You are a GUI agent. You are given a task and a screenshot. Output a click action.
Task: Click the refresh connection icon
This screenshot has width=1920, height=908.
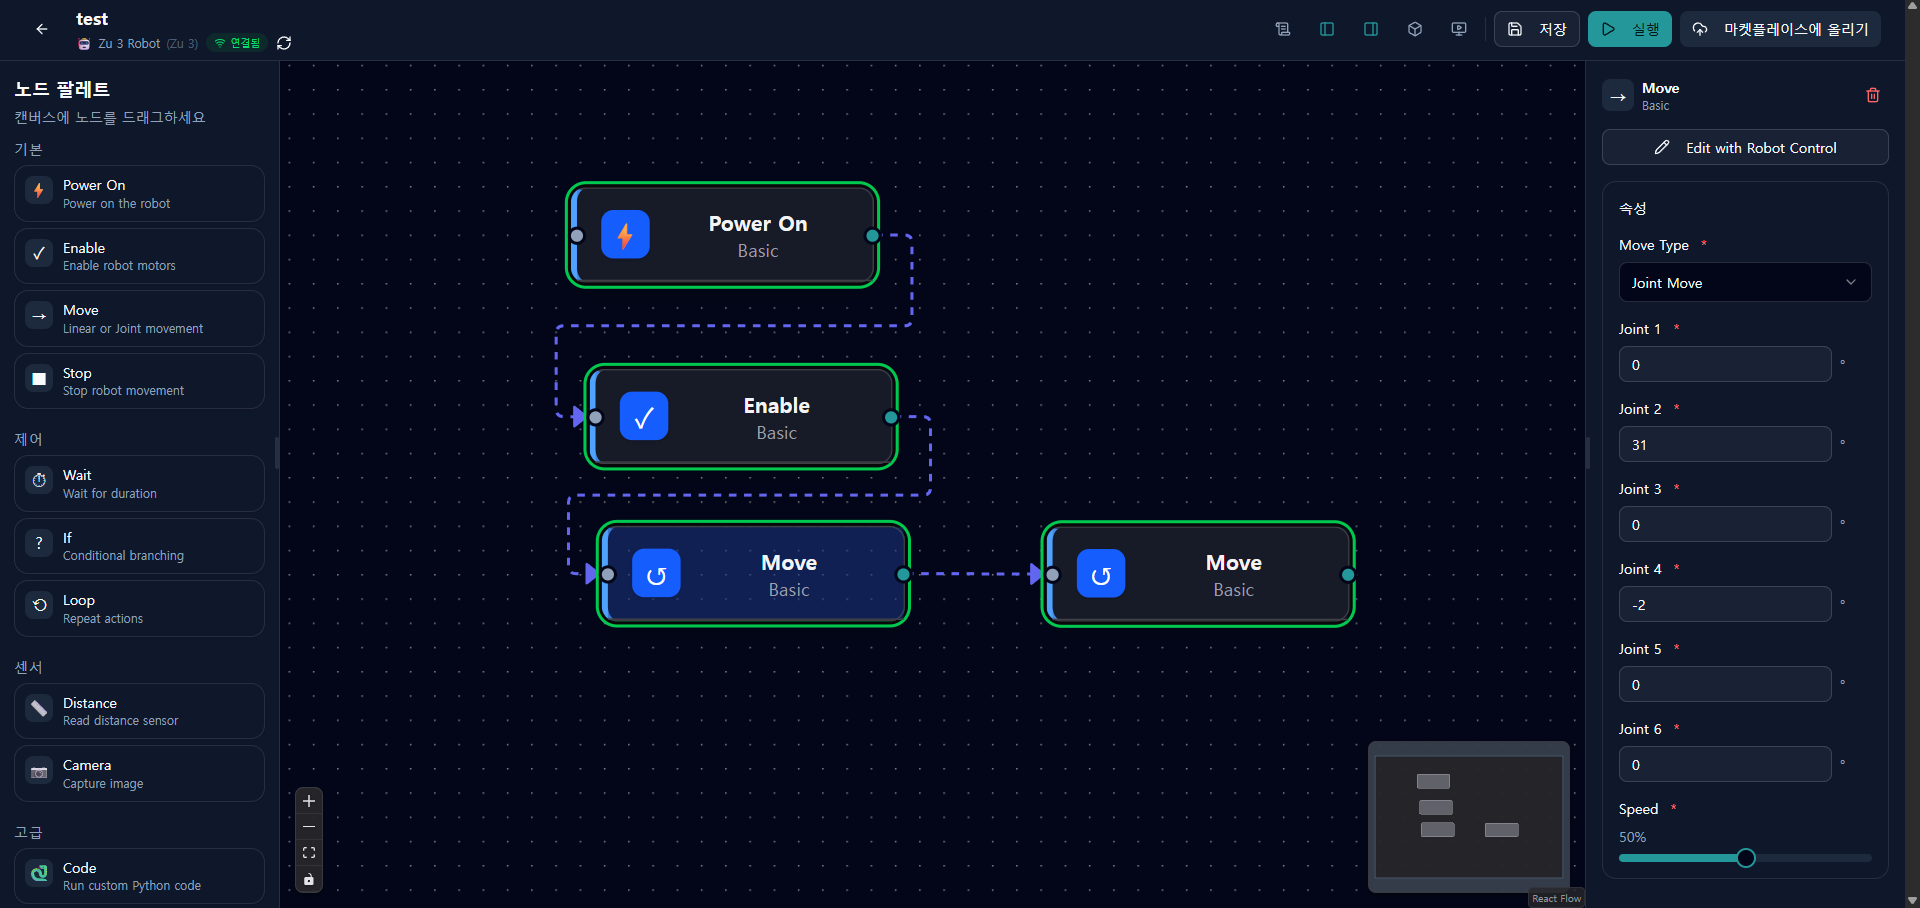(284, 43)
